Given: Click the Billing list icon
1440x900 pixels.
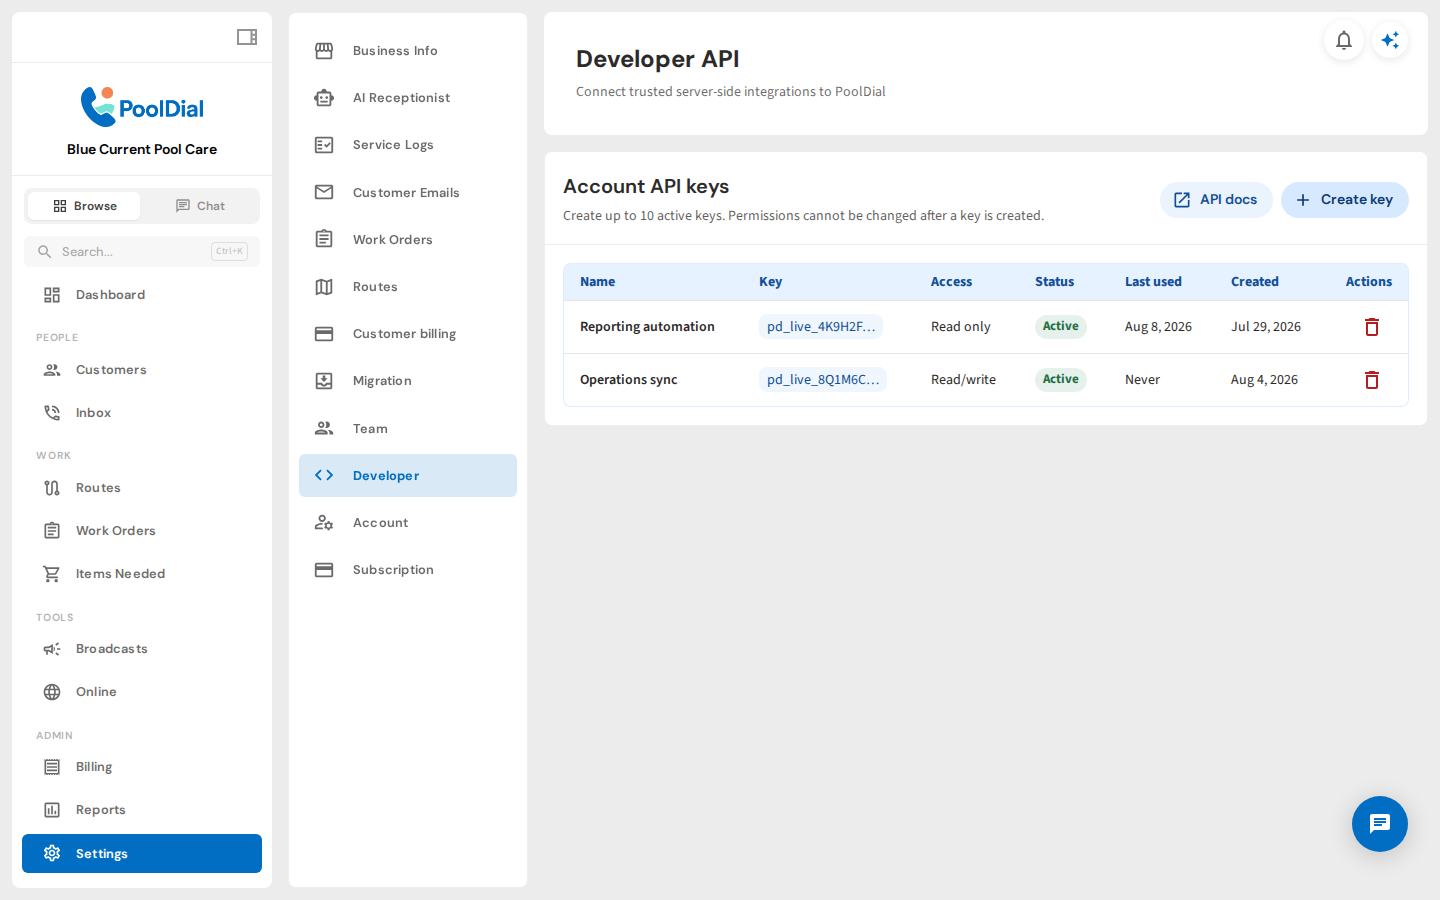Looking at the screenshot, I should [x=52, y=767].
